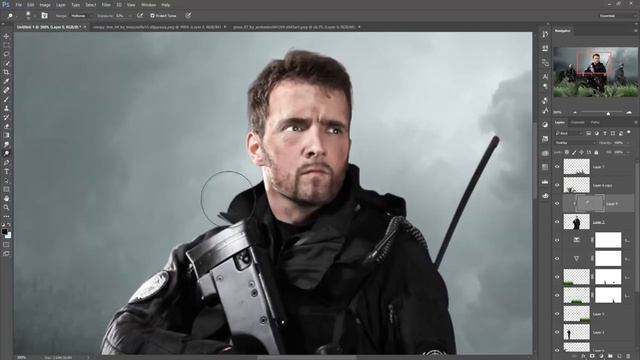The width and height of the screenshot is (640, 360).
Task: Select the Path Selection tool
Action: click(6, 180)
